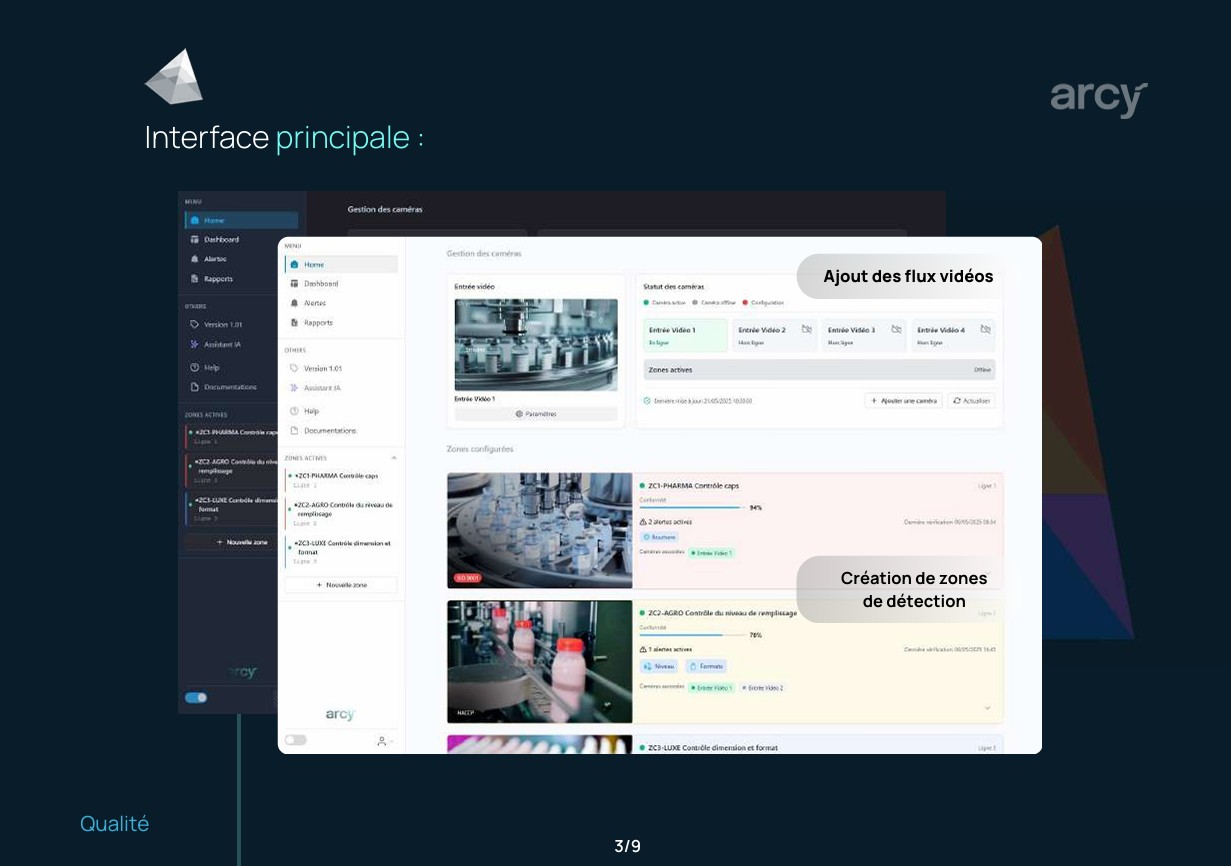
Task: Toggle the theme switch in light window sidebar
Action: [295, 740]
